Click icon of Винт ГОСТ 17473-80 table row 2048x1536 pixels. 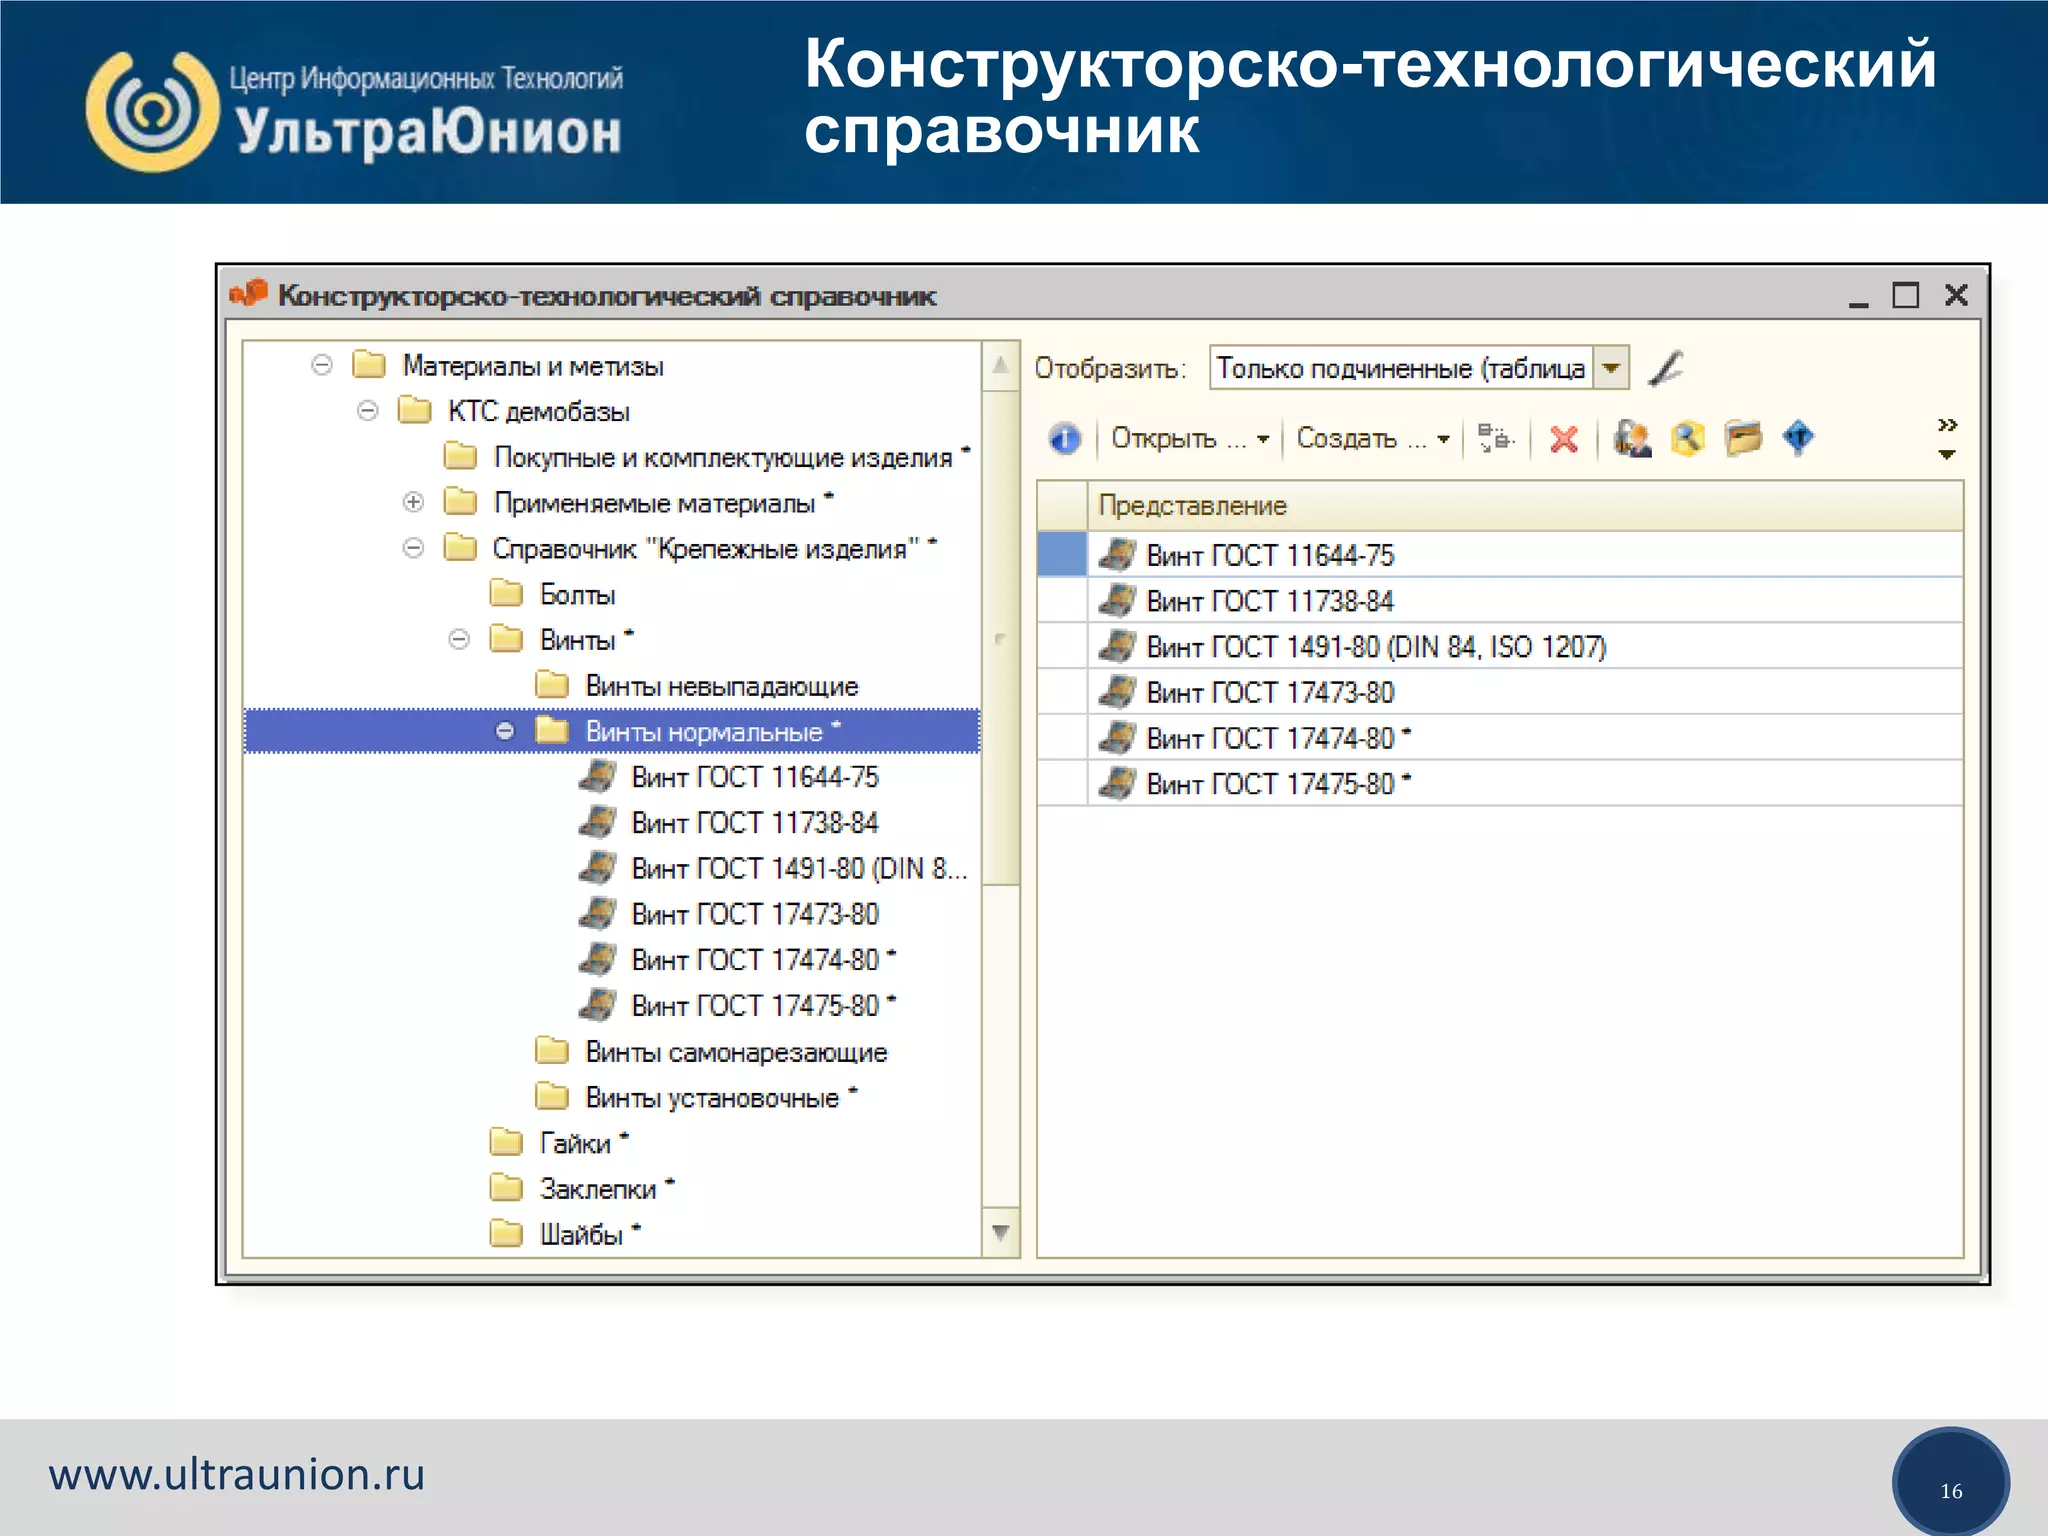click(x=1117, y=692)
